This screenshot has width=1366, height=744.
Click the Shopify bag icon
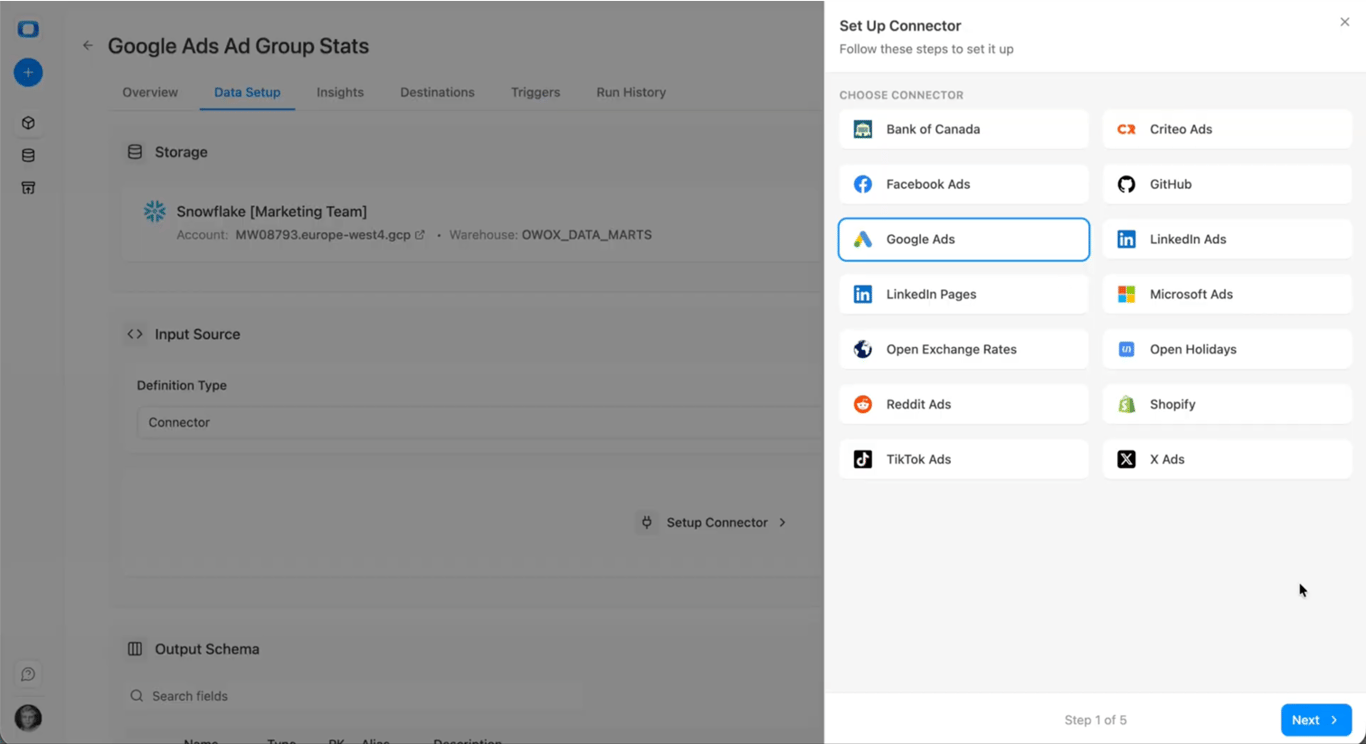pos(1126,404)
